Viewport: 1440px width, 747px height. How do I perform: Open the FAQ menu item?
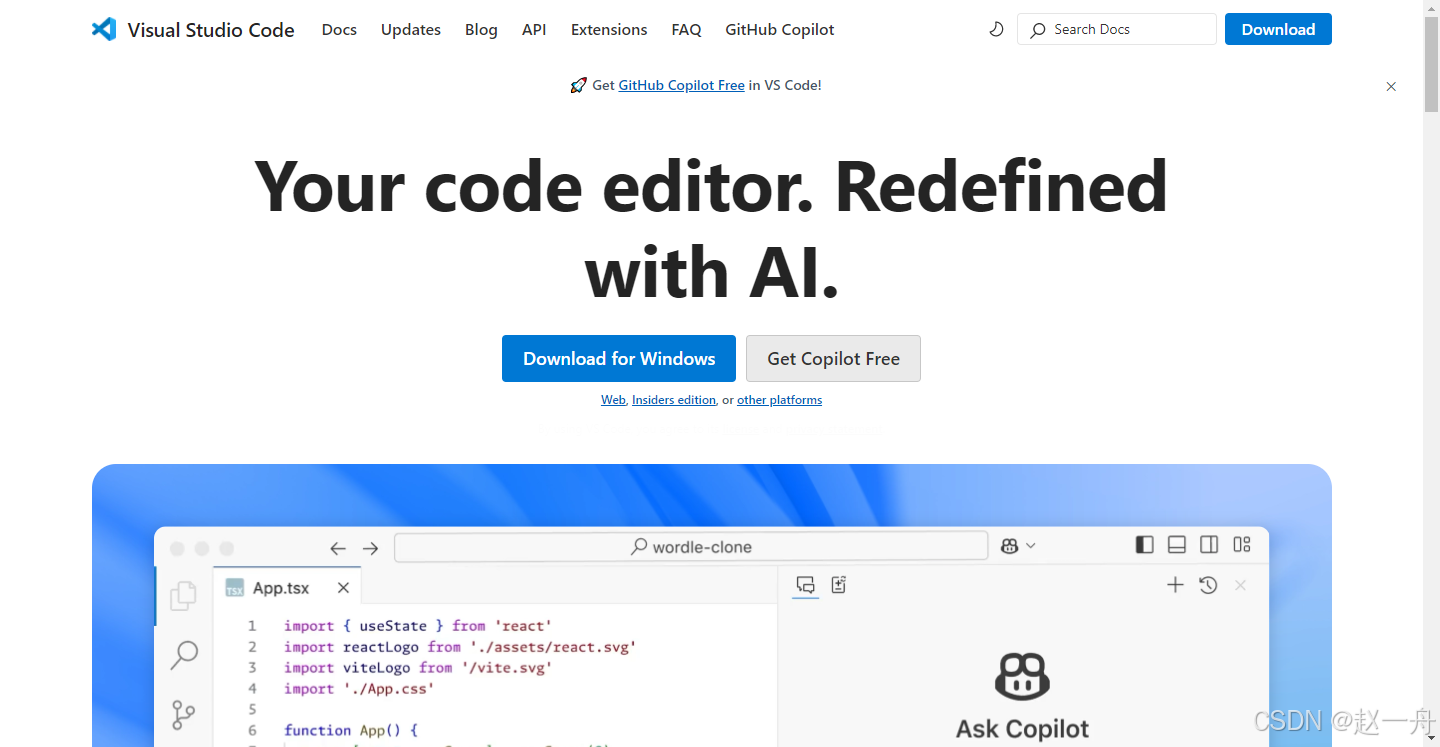pos(686,30)
